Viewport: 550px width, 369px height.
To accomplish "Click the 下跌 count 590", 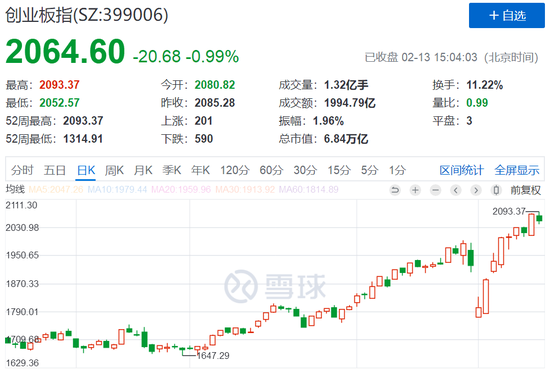I will click(203, 139).
